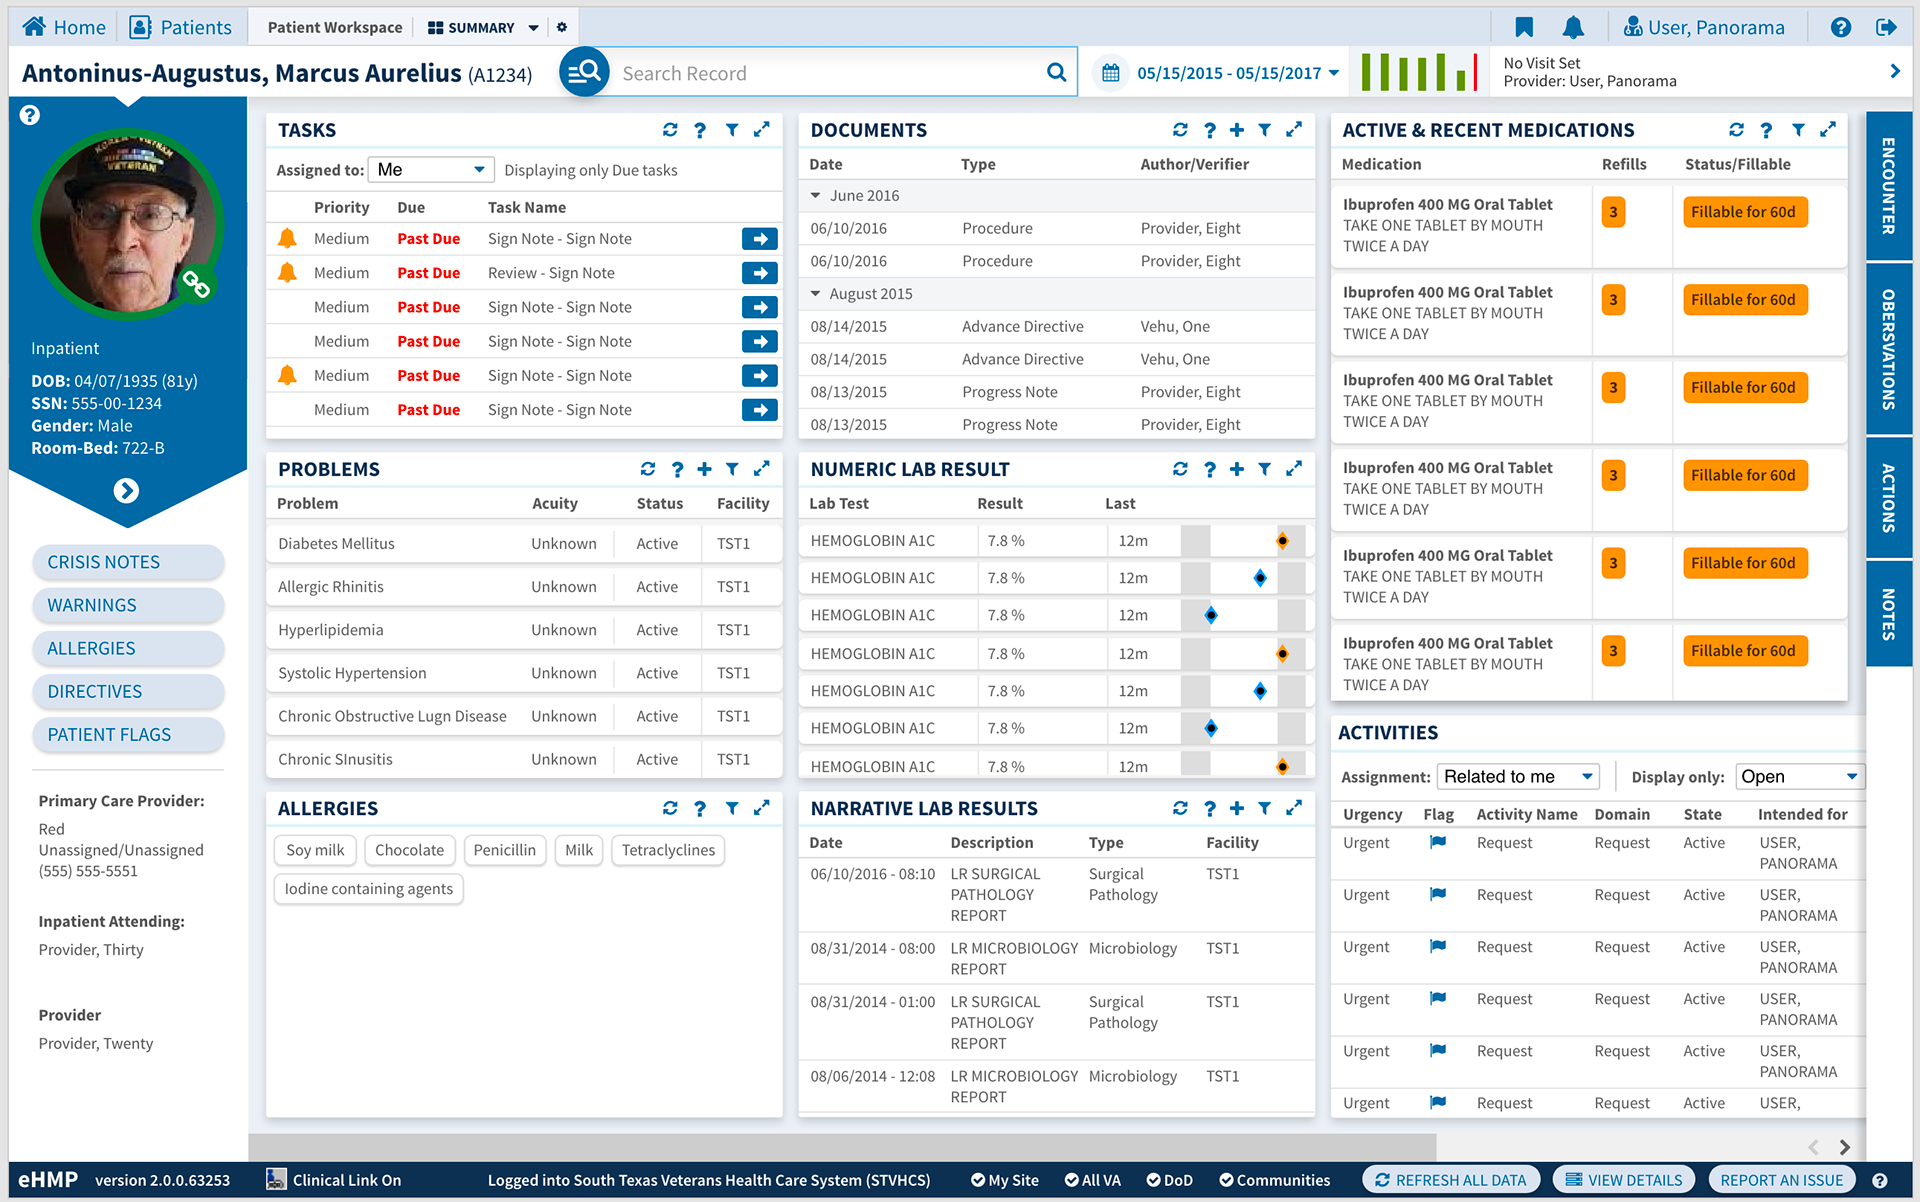Click the logout icon at top right
Viewport: 1920px width, 1202px height.
(1886, 27)
